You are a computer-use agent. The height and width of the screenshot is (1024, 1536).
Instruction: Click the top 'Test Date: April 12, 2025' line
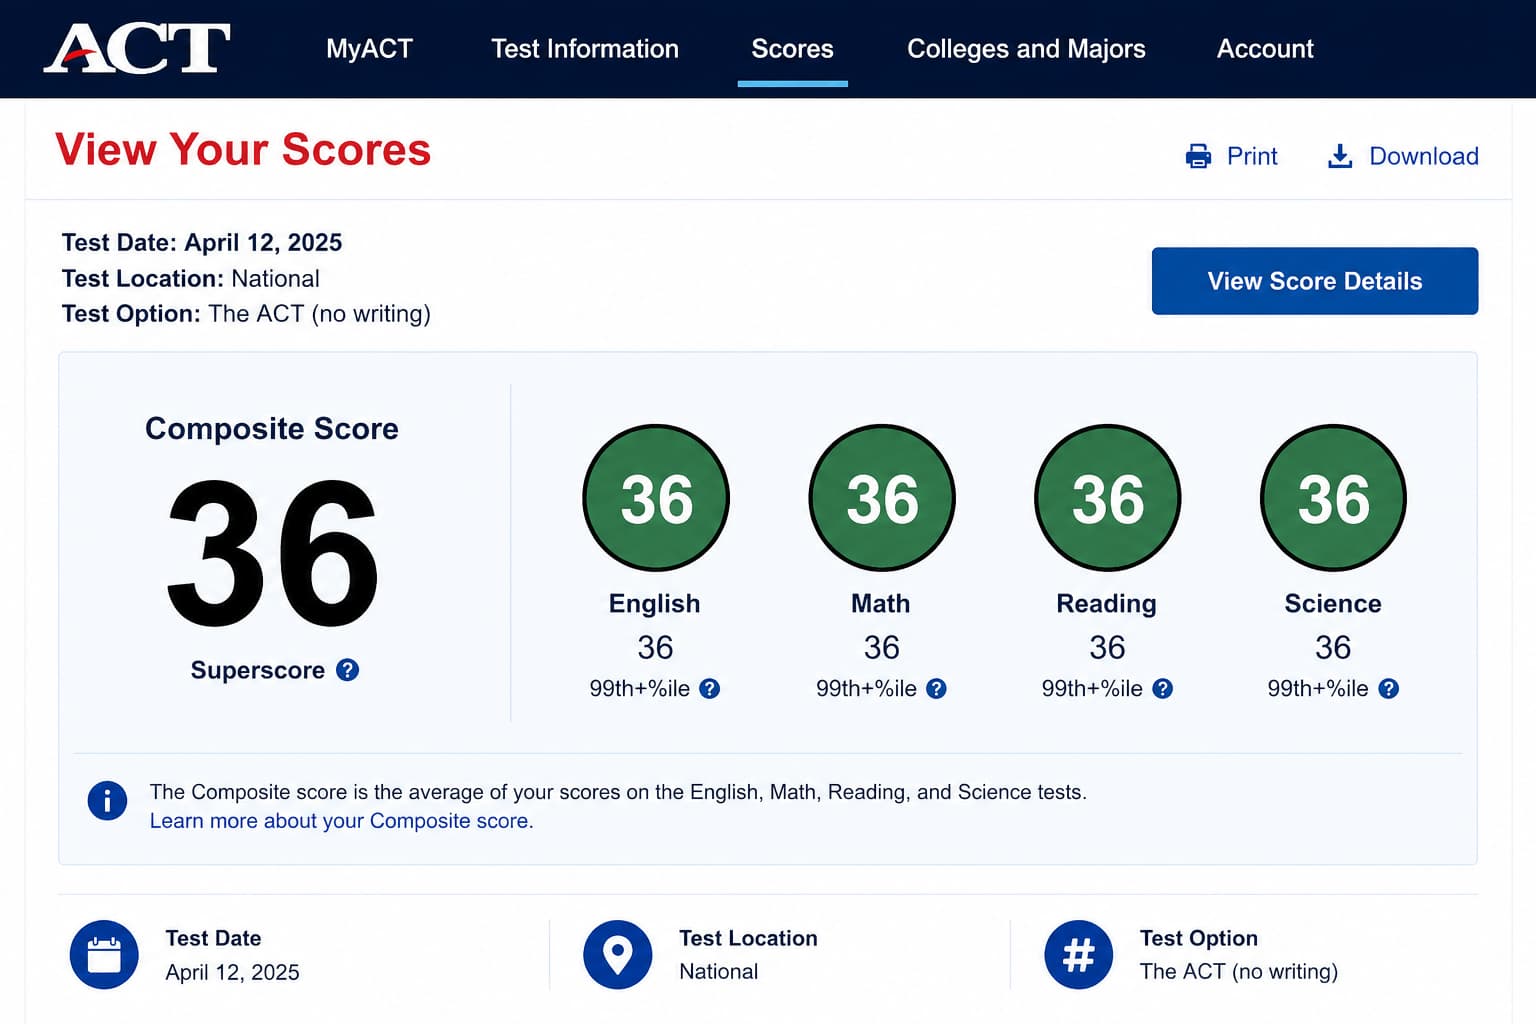tap(202, 243)
